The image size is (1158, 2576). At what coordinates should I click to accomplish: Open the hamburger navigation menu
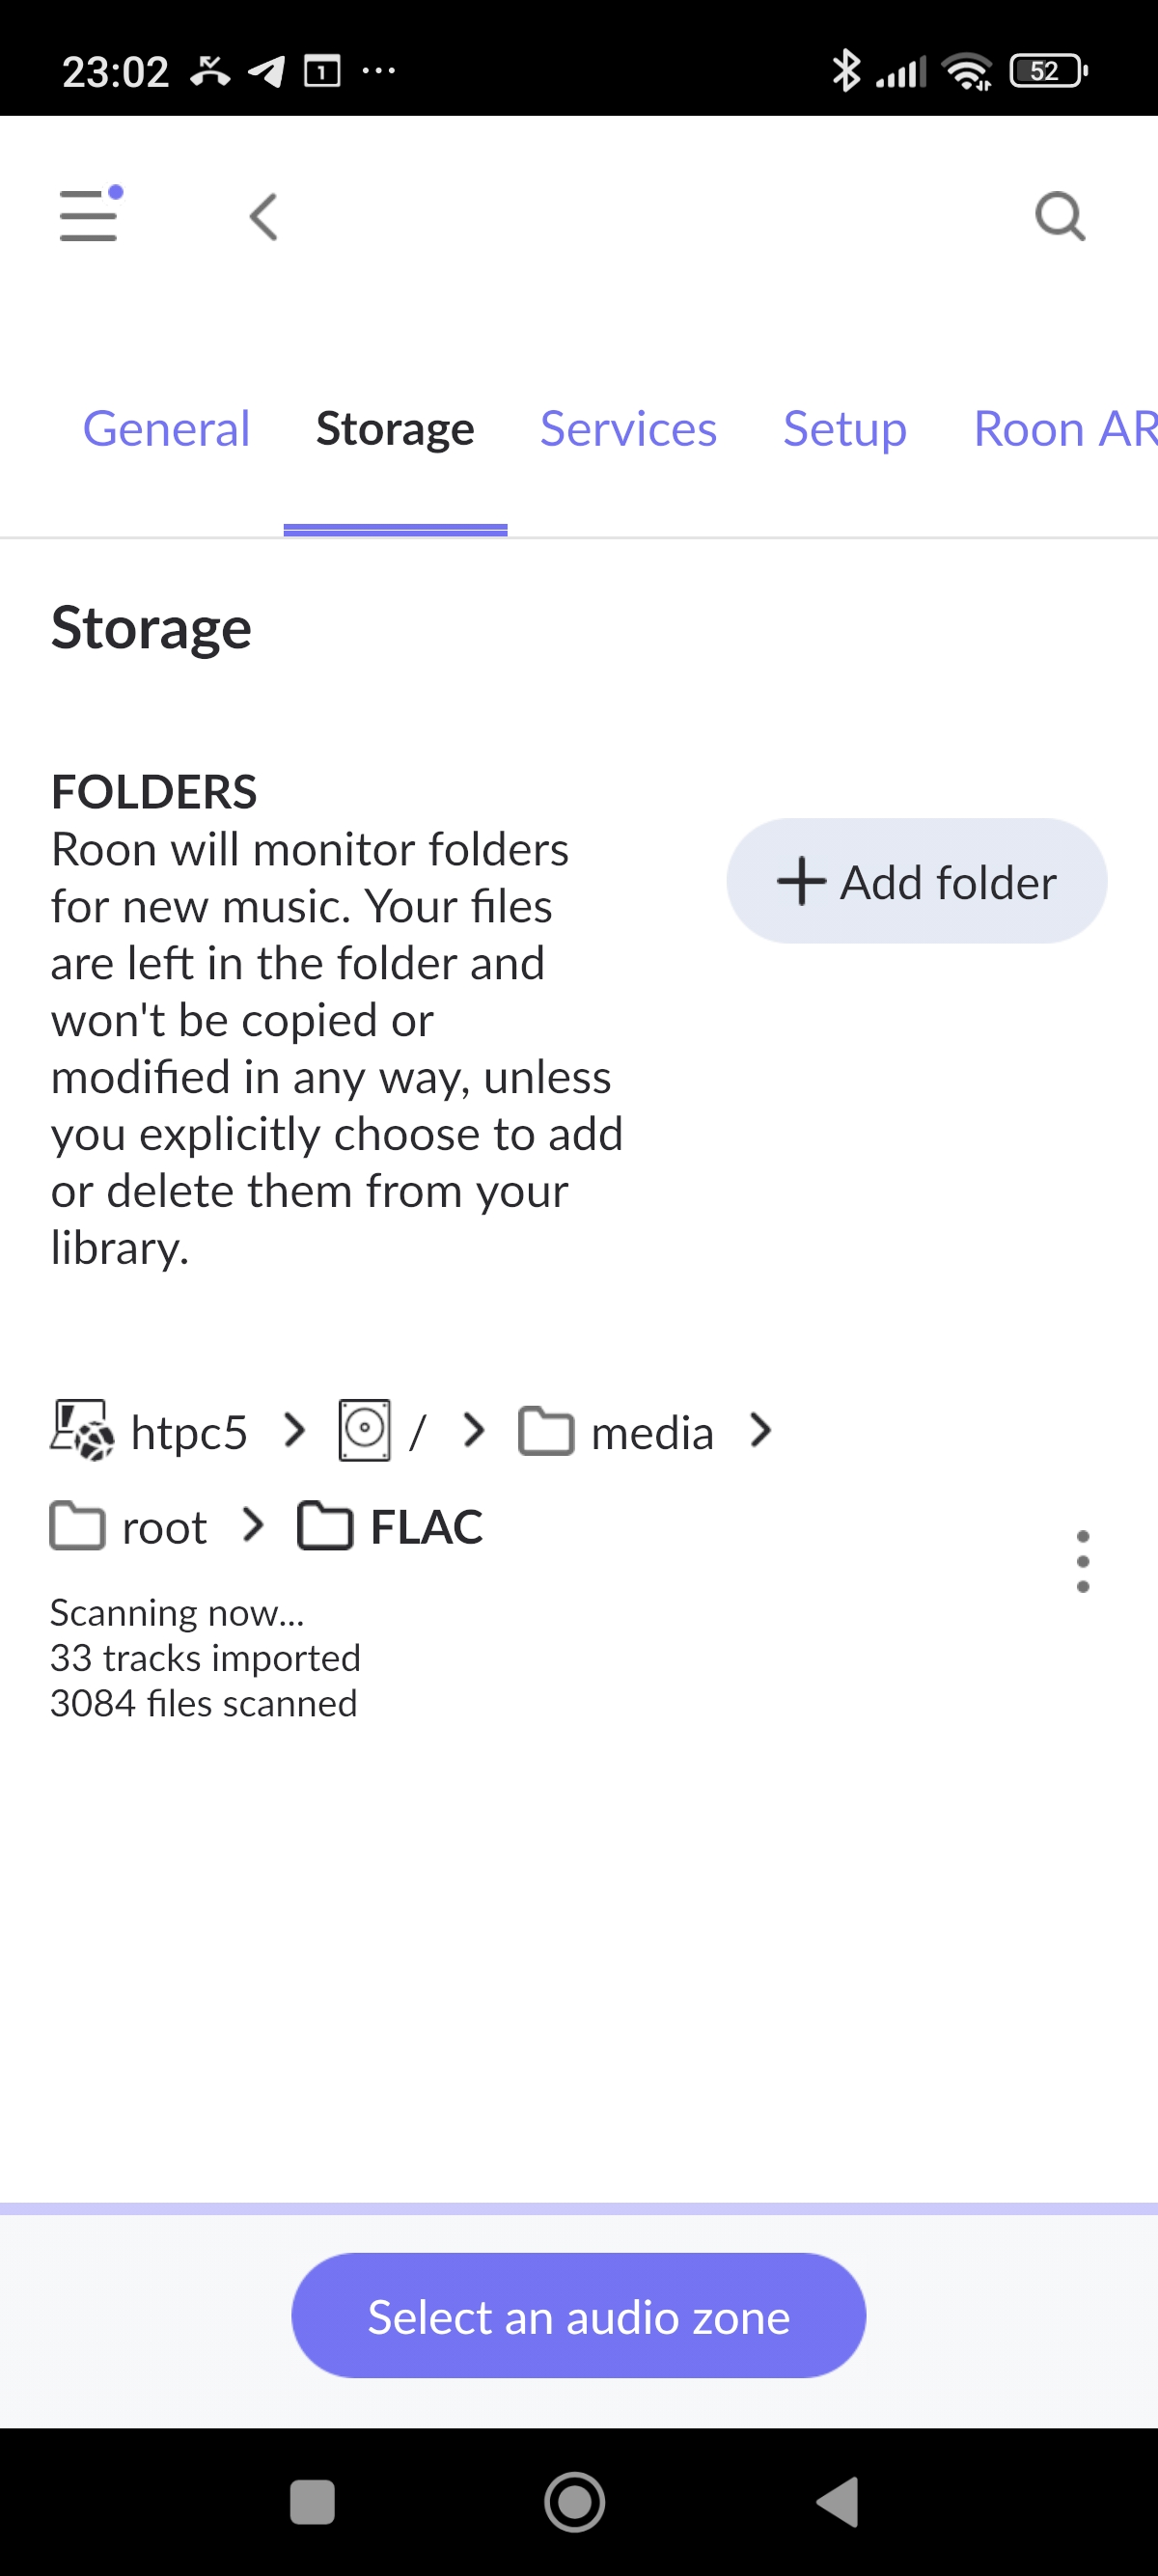(88, 215)
